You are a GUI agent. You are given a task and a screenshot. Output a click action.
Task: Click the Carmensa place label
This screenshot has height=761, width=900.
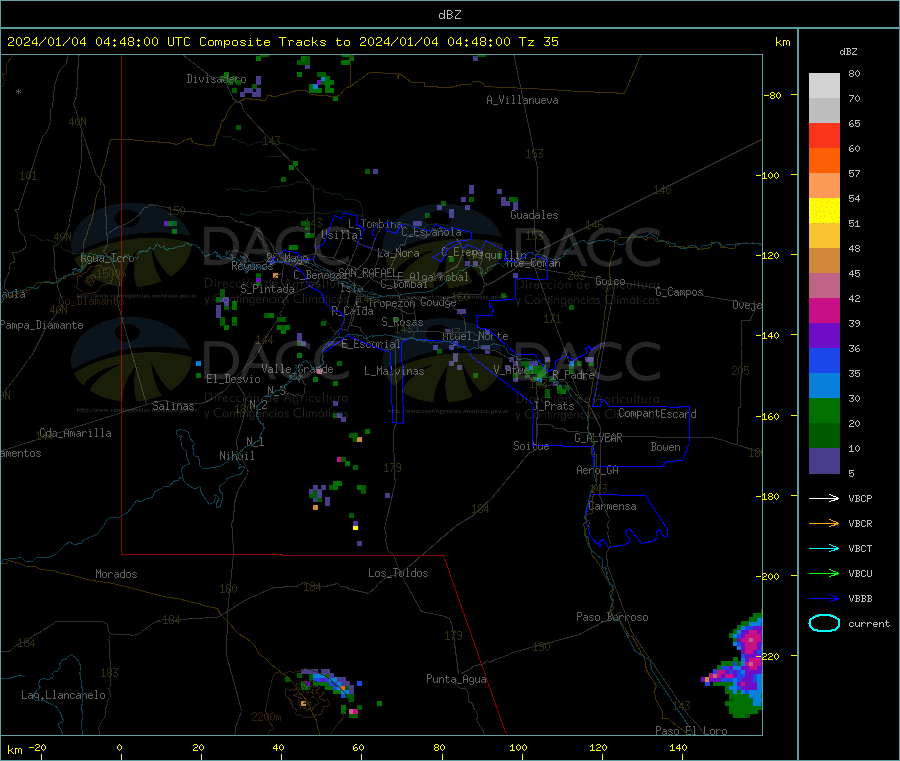coord(612,506)
